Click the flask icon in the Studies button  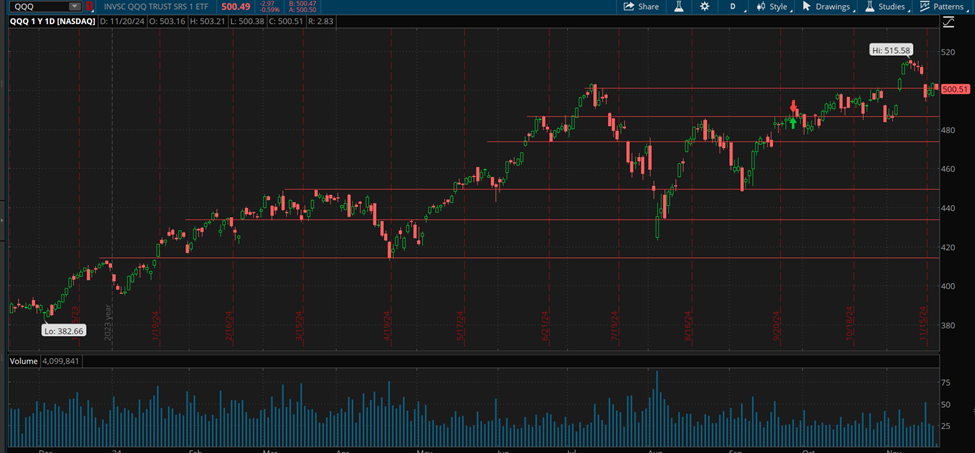click(869, 6)
